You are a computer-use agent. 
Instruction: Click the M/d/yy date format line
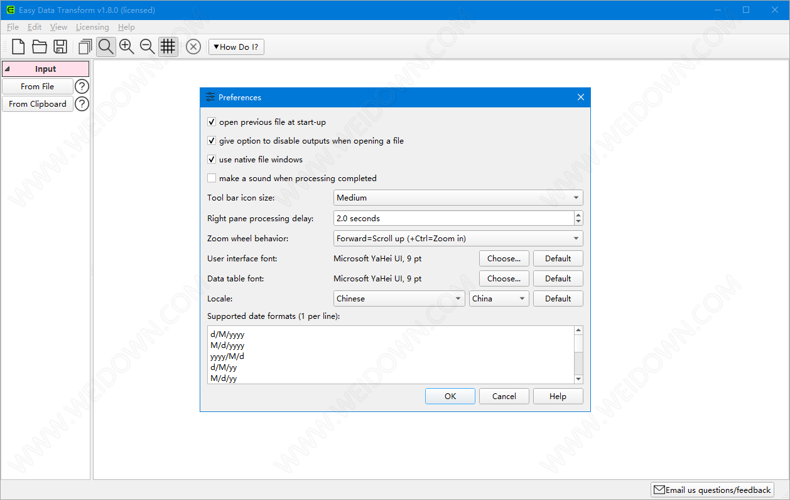click(223, 379)
